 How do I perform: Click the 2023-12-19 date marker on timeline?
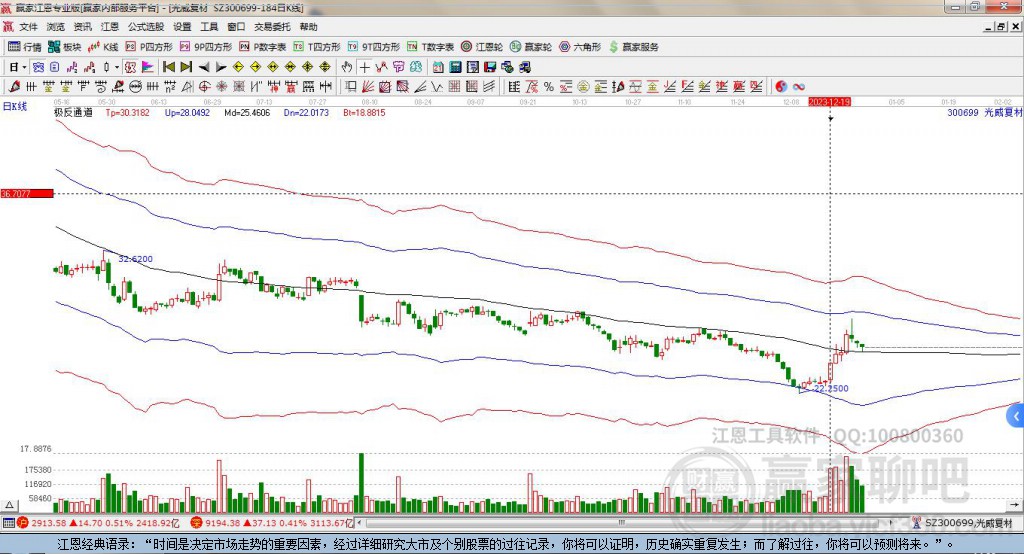point(830,102)
